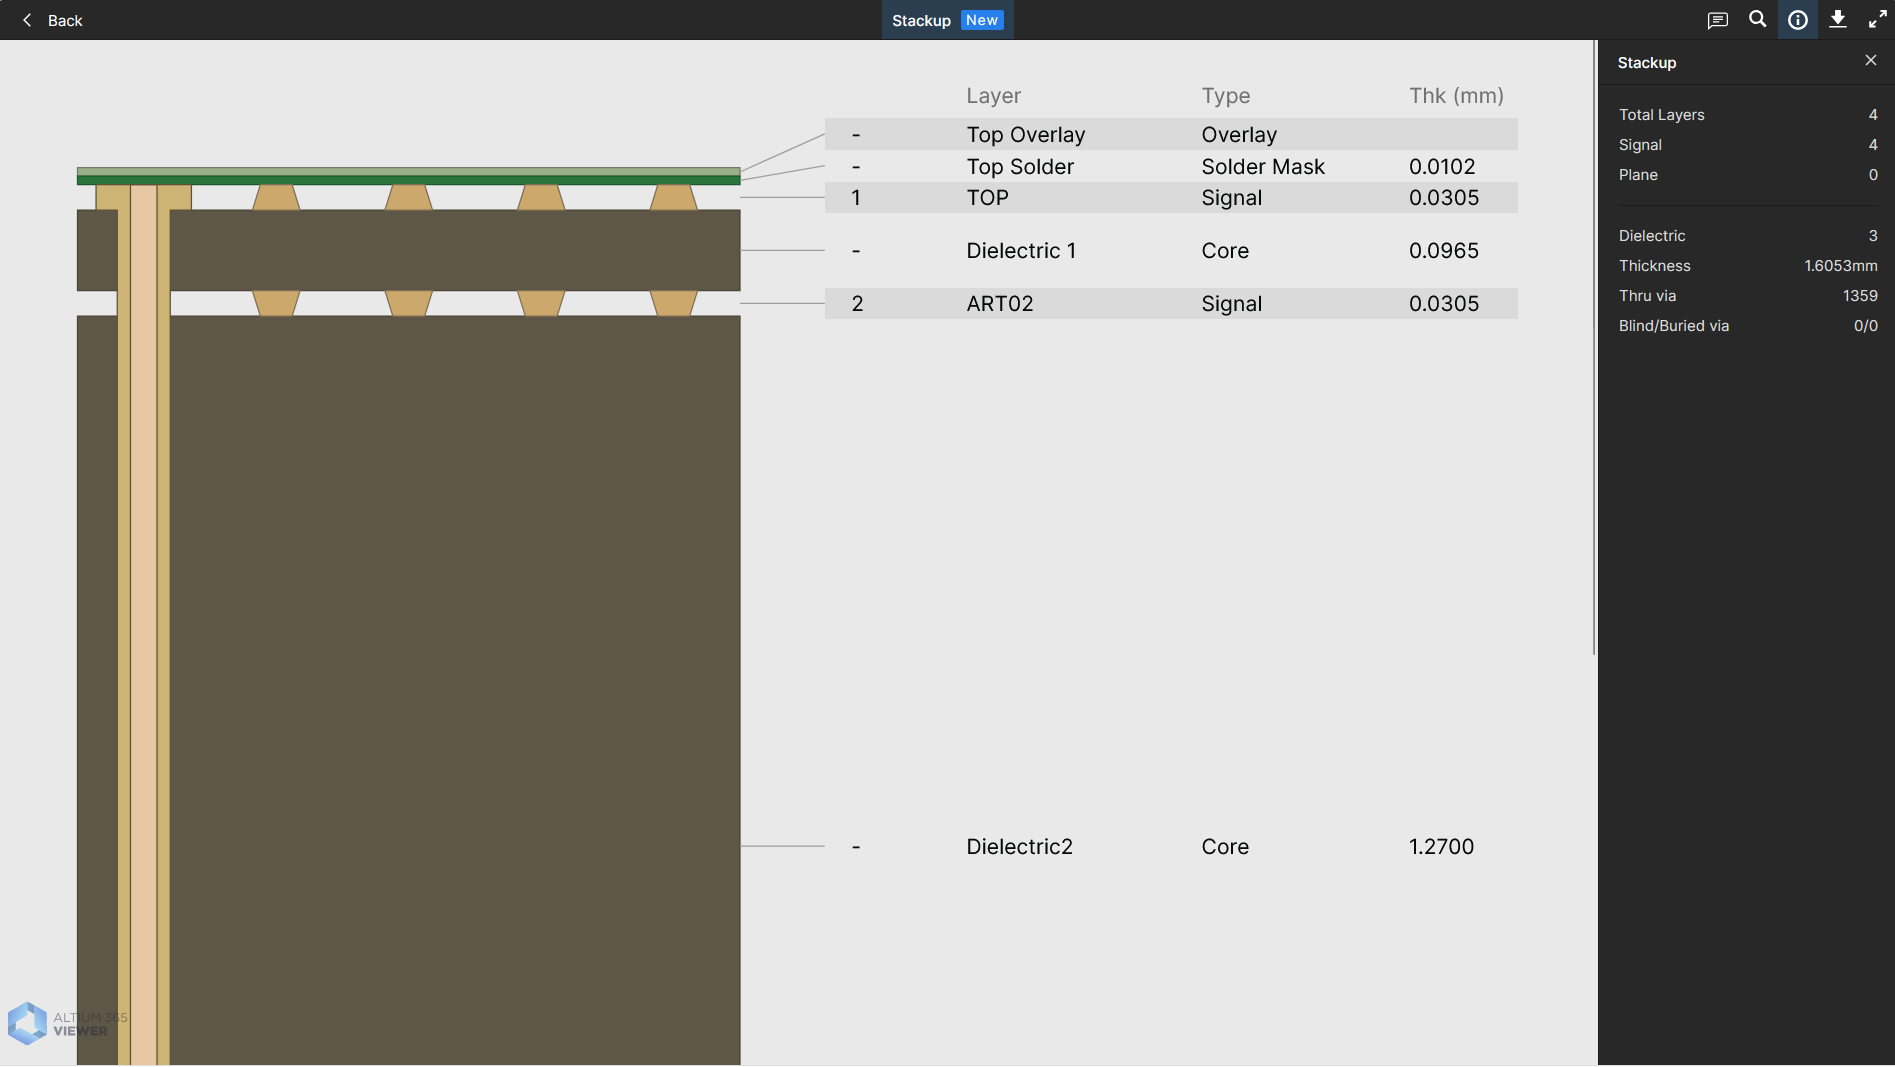Image resolution: width=1895 pixels, height=1067 pixels.
Task: Select the Top Overlay layer row
Action: (x=1170, y=135)
